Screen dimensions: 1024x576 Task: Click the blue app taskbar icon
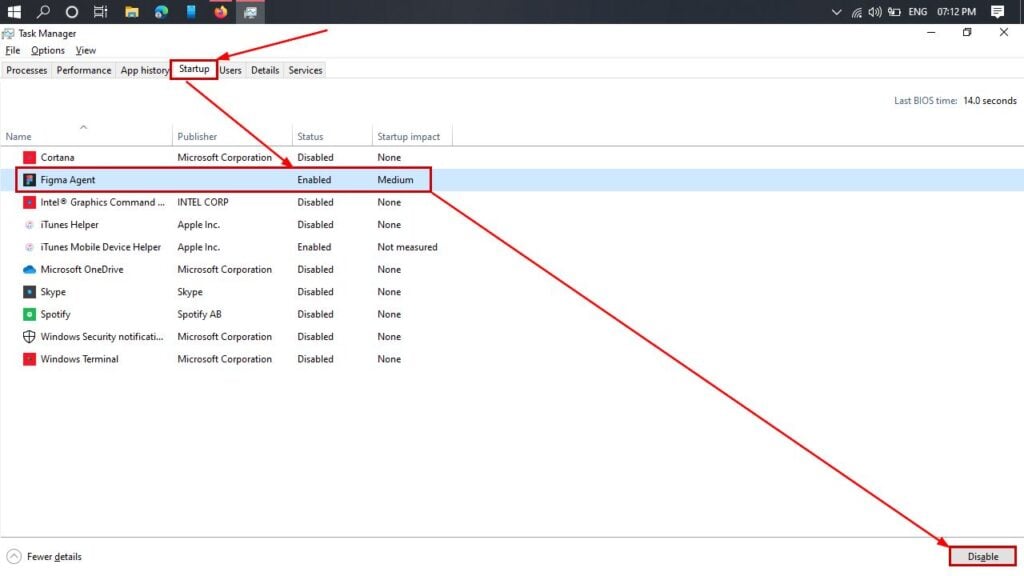coord(191,12)
